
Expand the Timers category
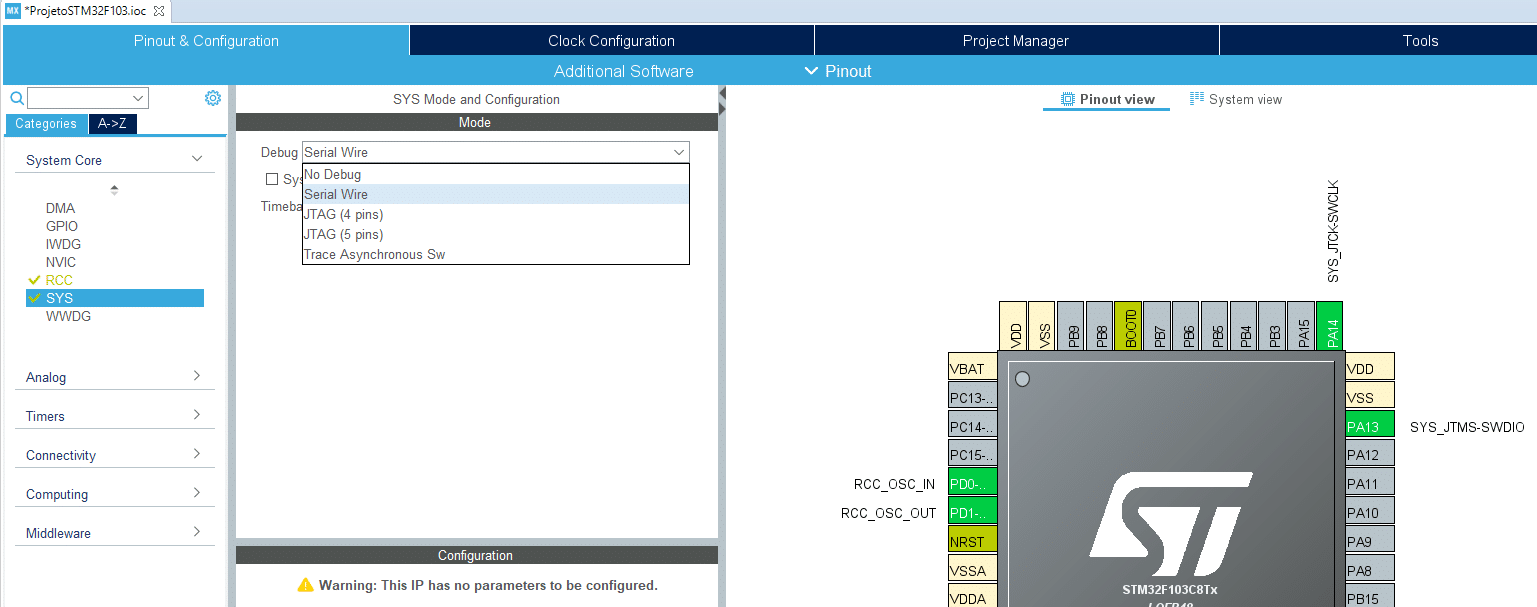coord(197,415)
